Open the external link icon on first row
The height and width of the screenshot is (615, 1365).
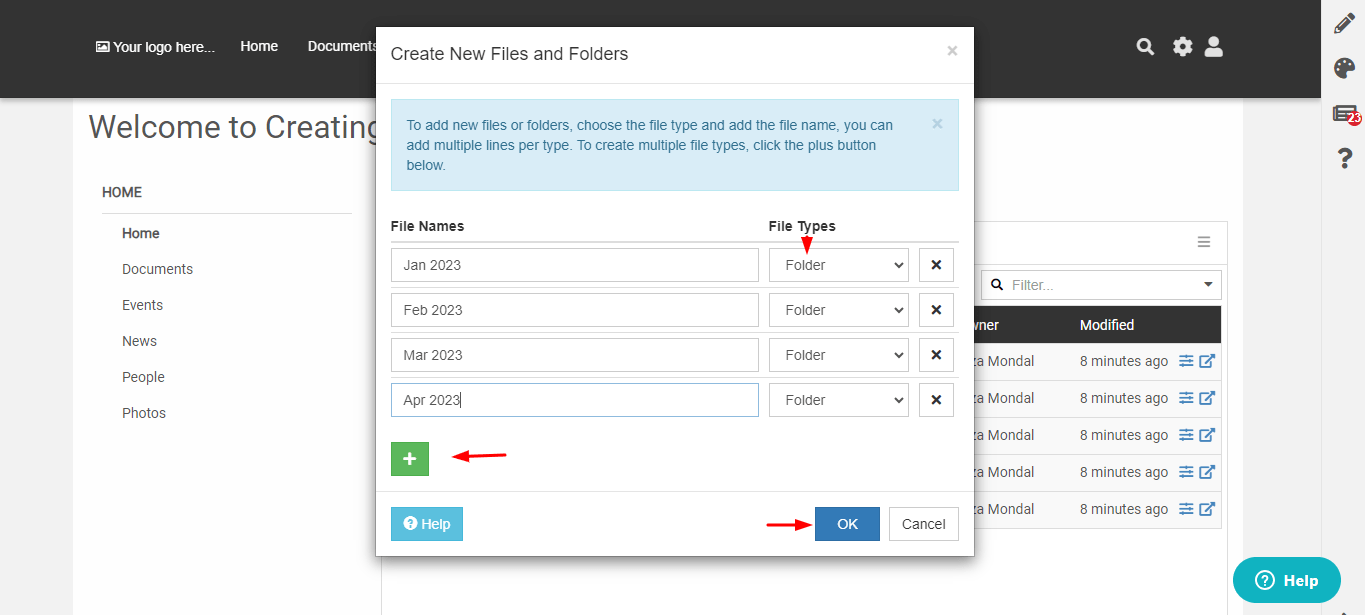1206,360
